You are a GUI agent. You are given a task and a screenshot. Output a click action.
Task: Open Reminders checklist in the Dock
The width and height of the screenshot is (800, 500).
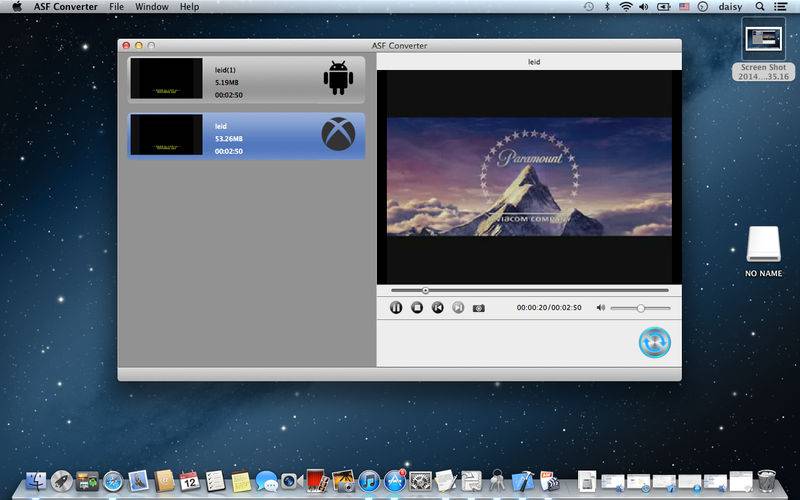tap(215, 481)
